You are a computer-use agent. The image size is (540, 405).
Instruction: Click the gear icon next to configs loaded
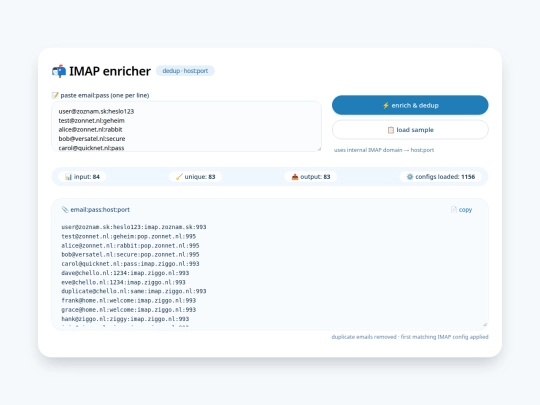410,177
